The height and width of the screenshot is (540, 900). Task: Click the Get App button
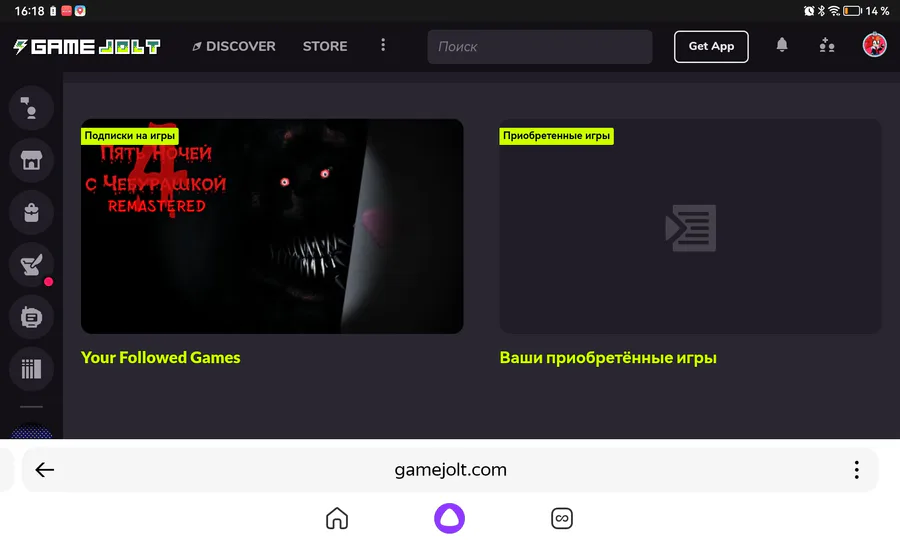click(711, 46)
